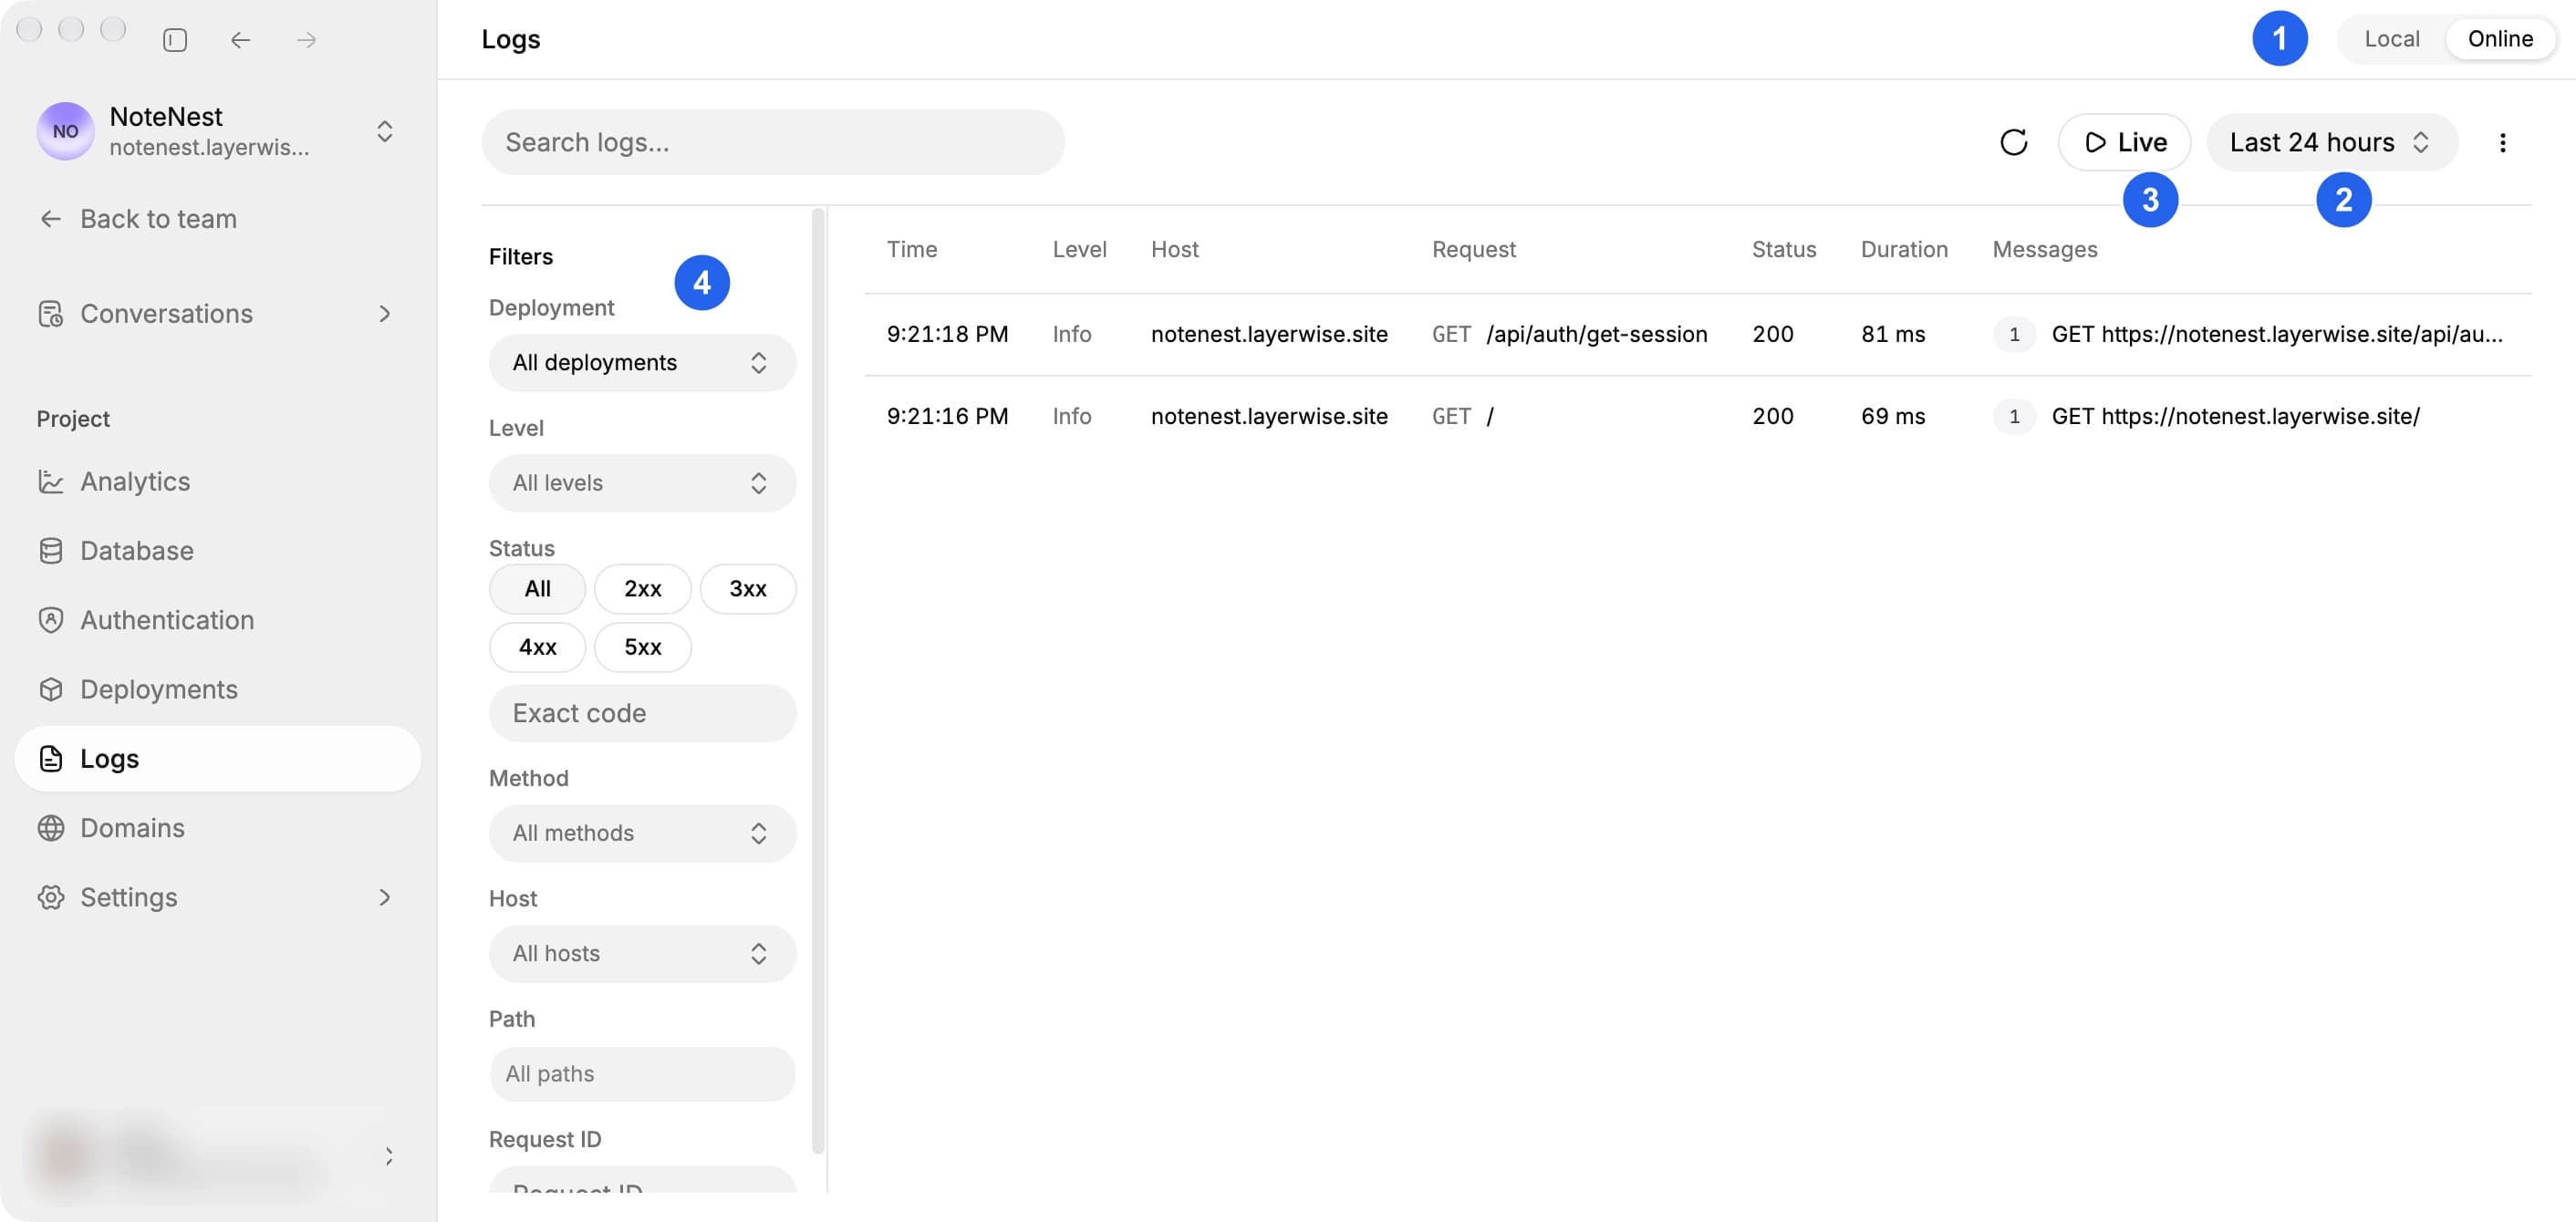Toggle the sidebar panel icon

175,40
